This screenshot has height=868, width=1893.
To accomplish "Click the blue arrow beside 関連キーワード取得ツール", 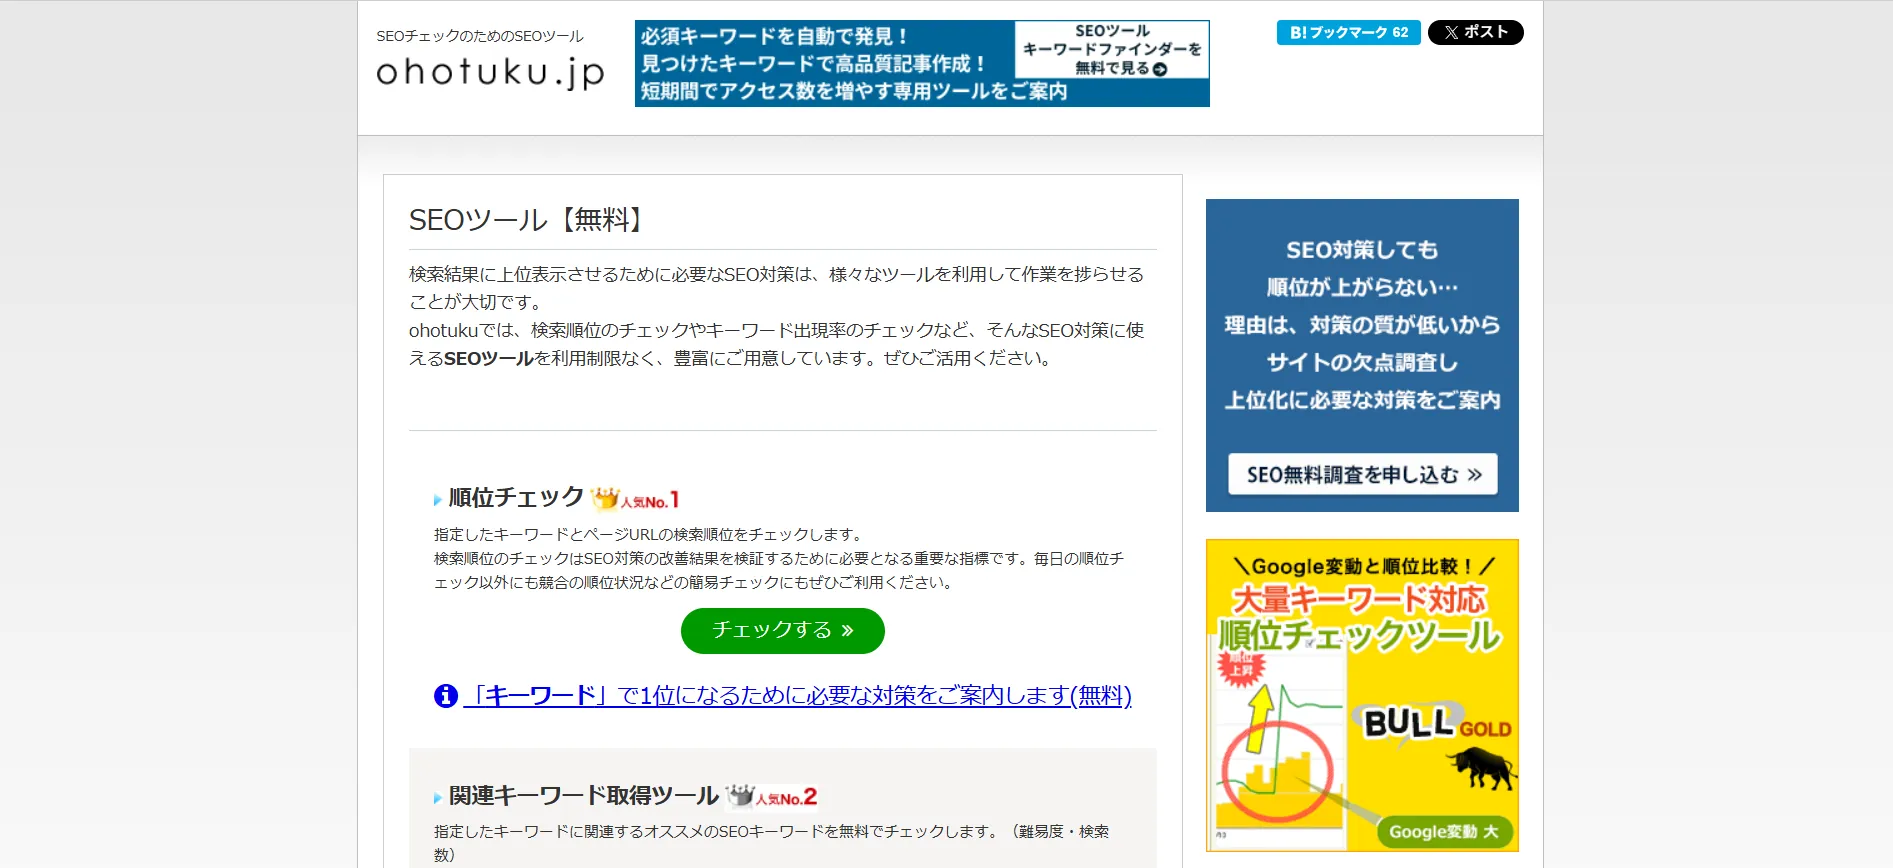I will point(438,798).
